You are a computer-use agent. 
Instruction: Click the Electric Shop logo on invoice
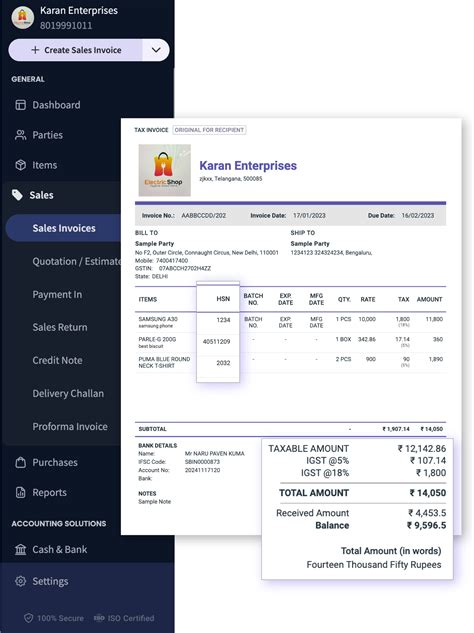click(x=165, y=170)
